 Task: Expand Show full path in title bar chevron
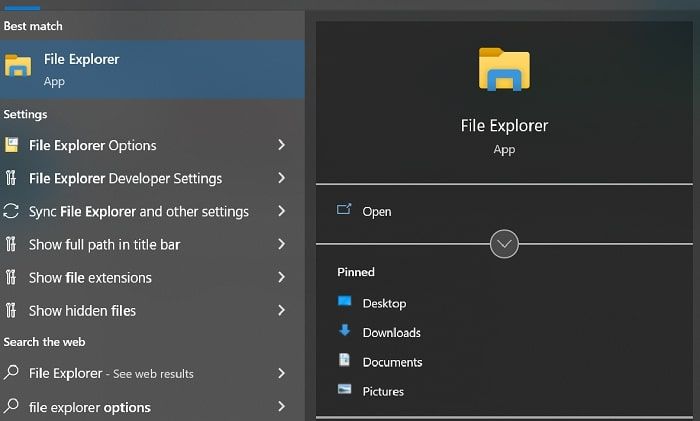click(281, 244)
